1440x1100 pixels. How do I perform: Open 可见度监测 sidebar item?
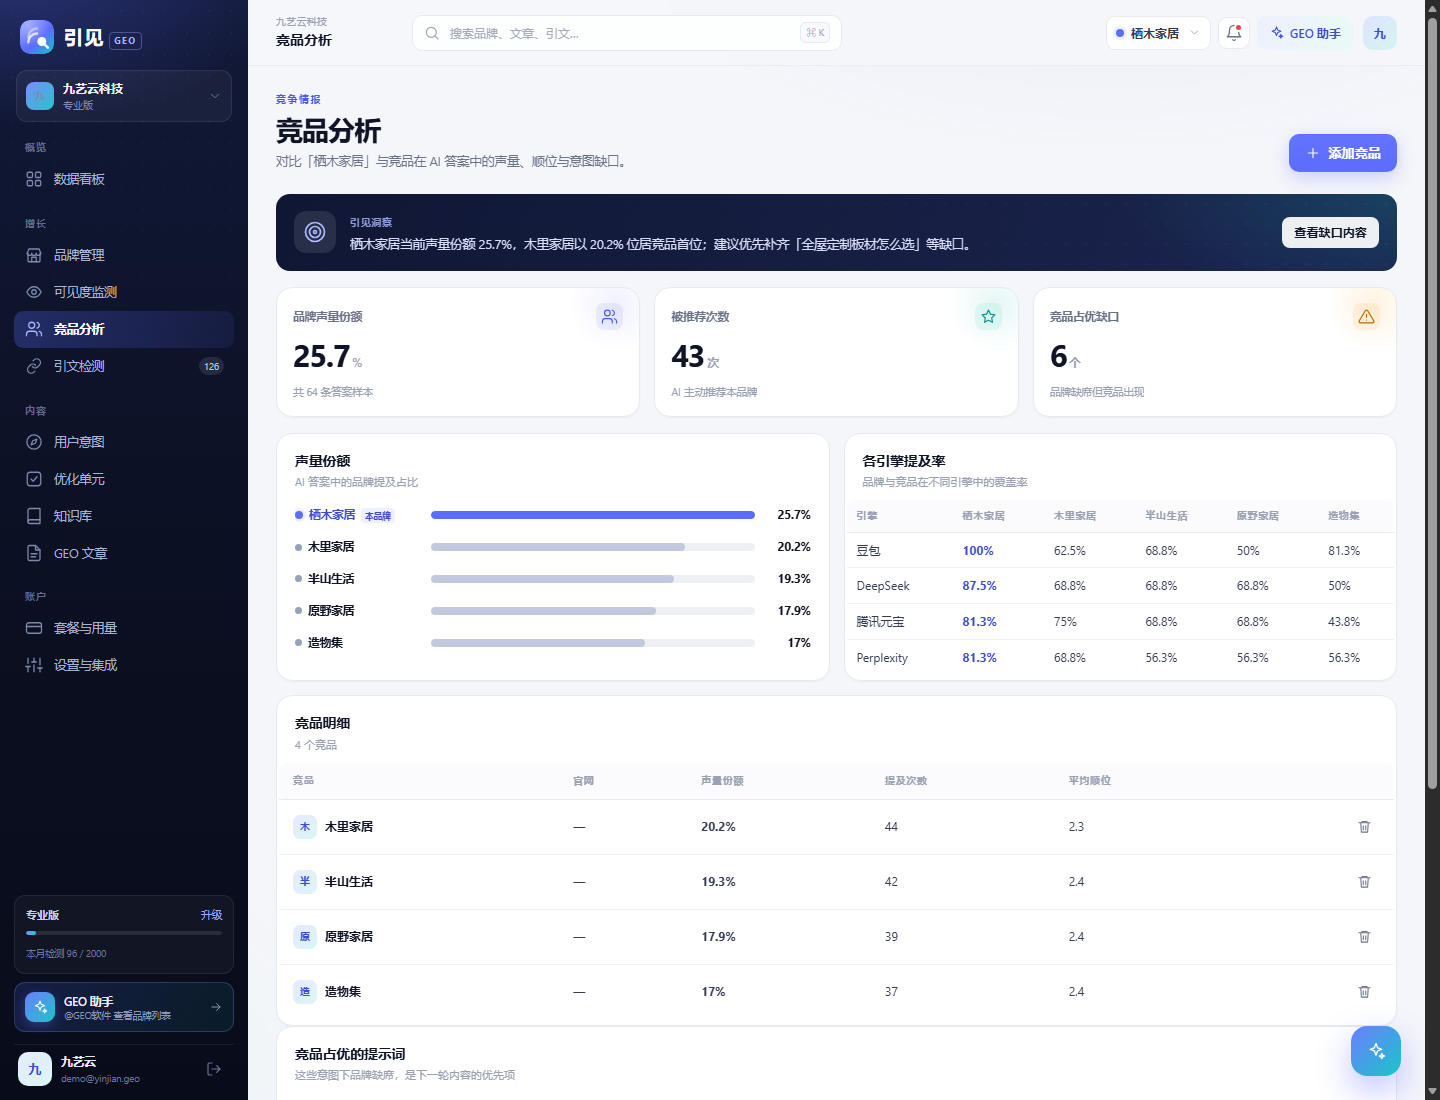tap(124, 292)
